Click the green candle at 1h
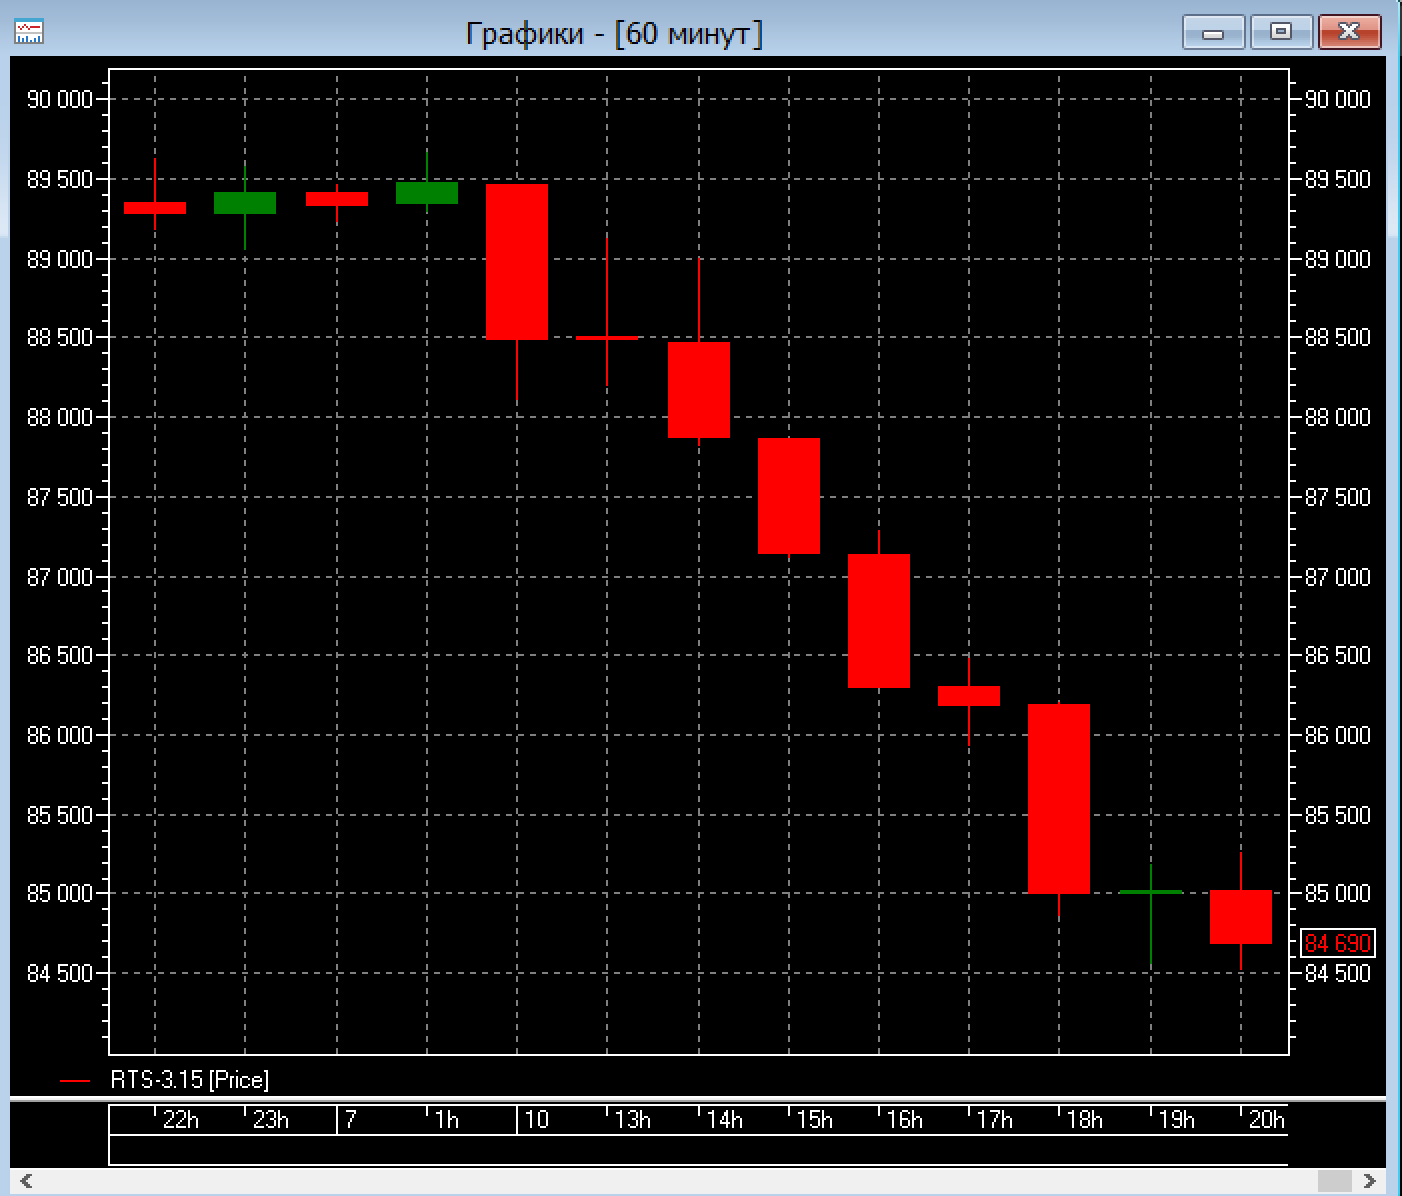This screenshot has width=1402, height=1196. pos(426,193)
